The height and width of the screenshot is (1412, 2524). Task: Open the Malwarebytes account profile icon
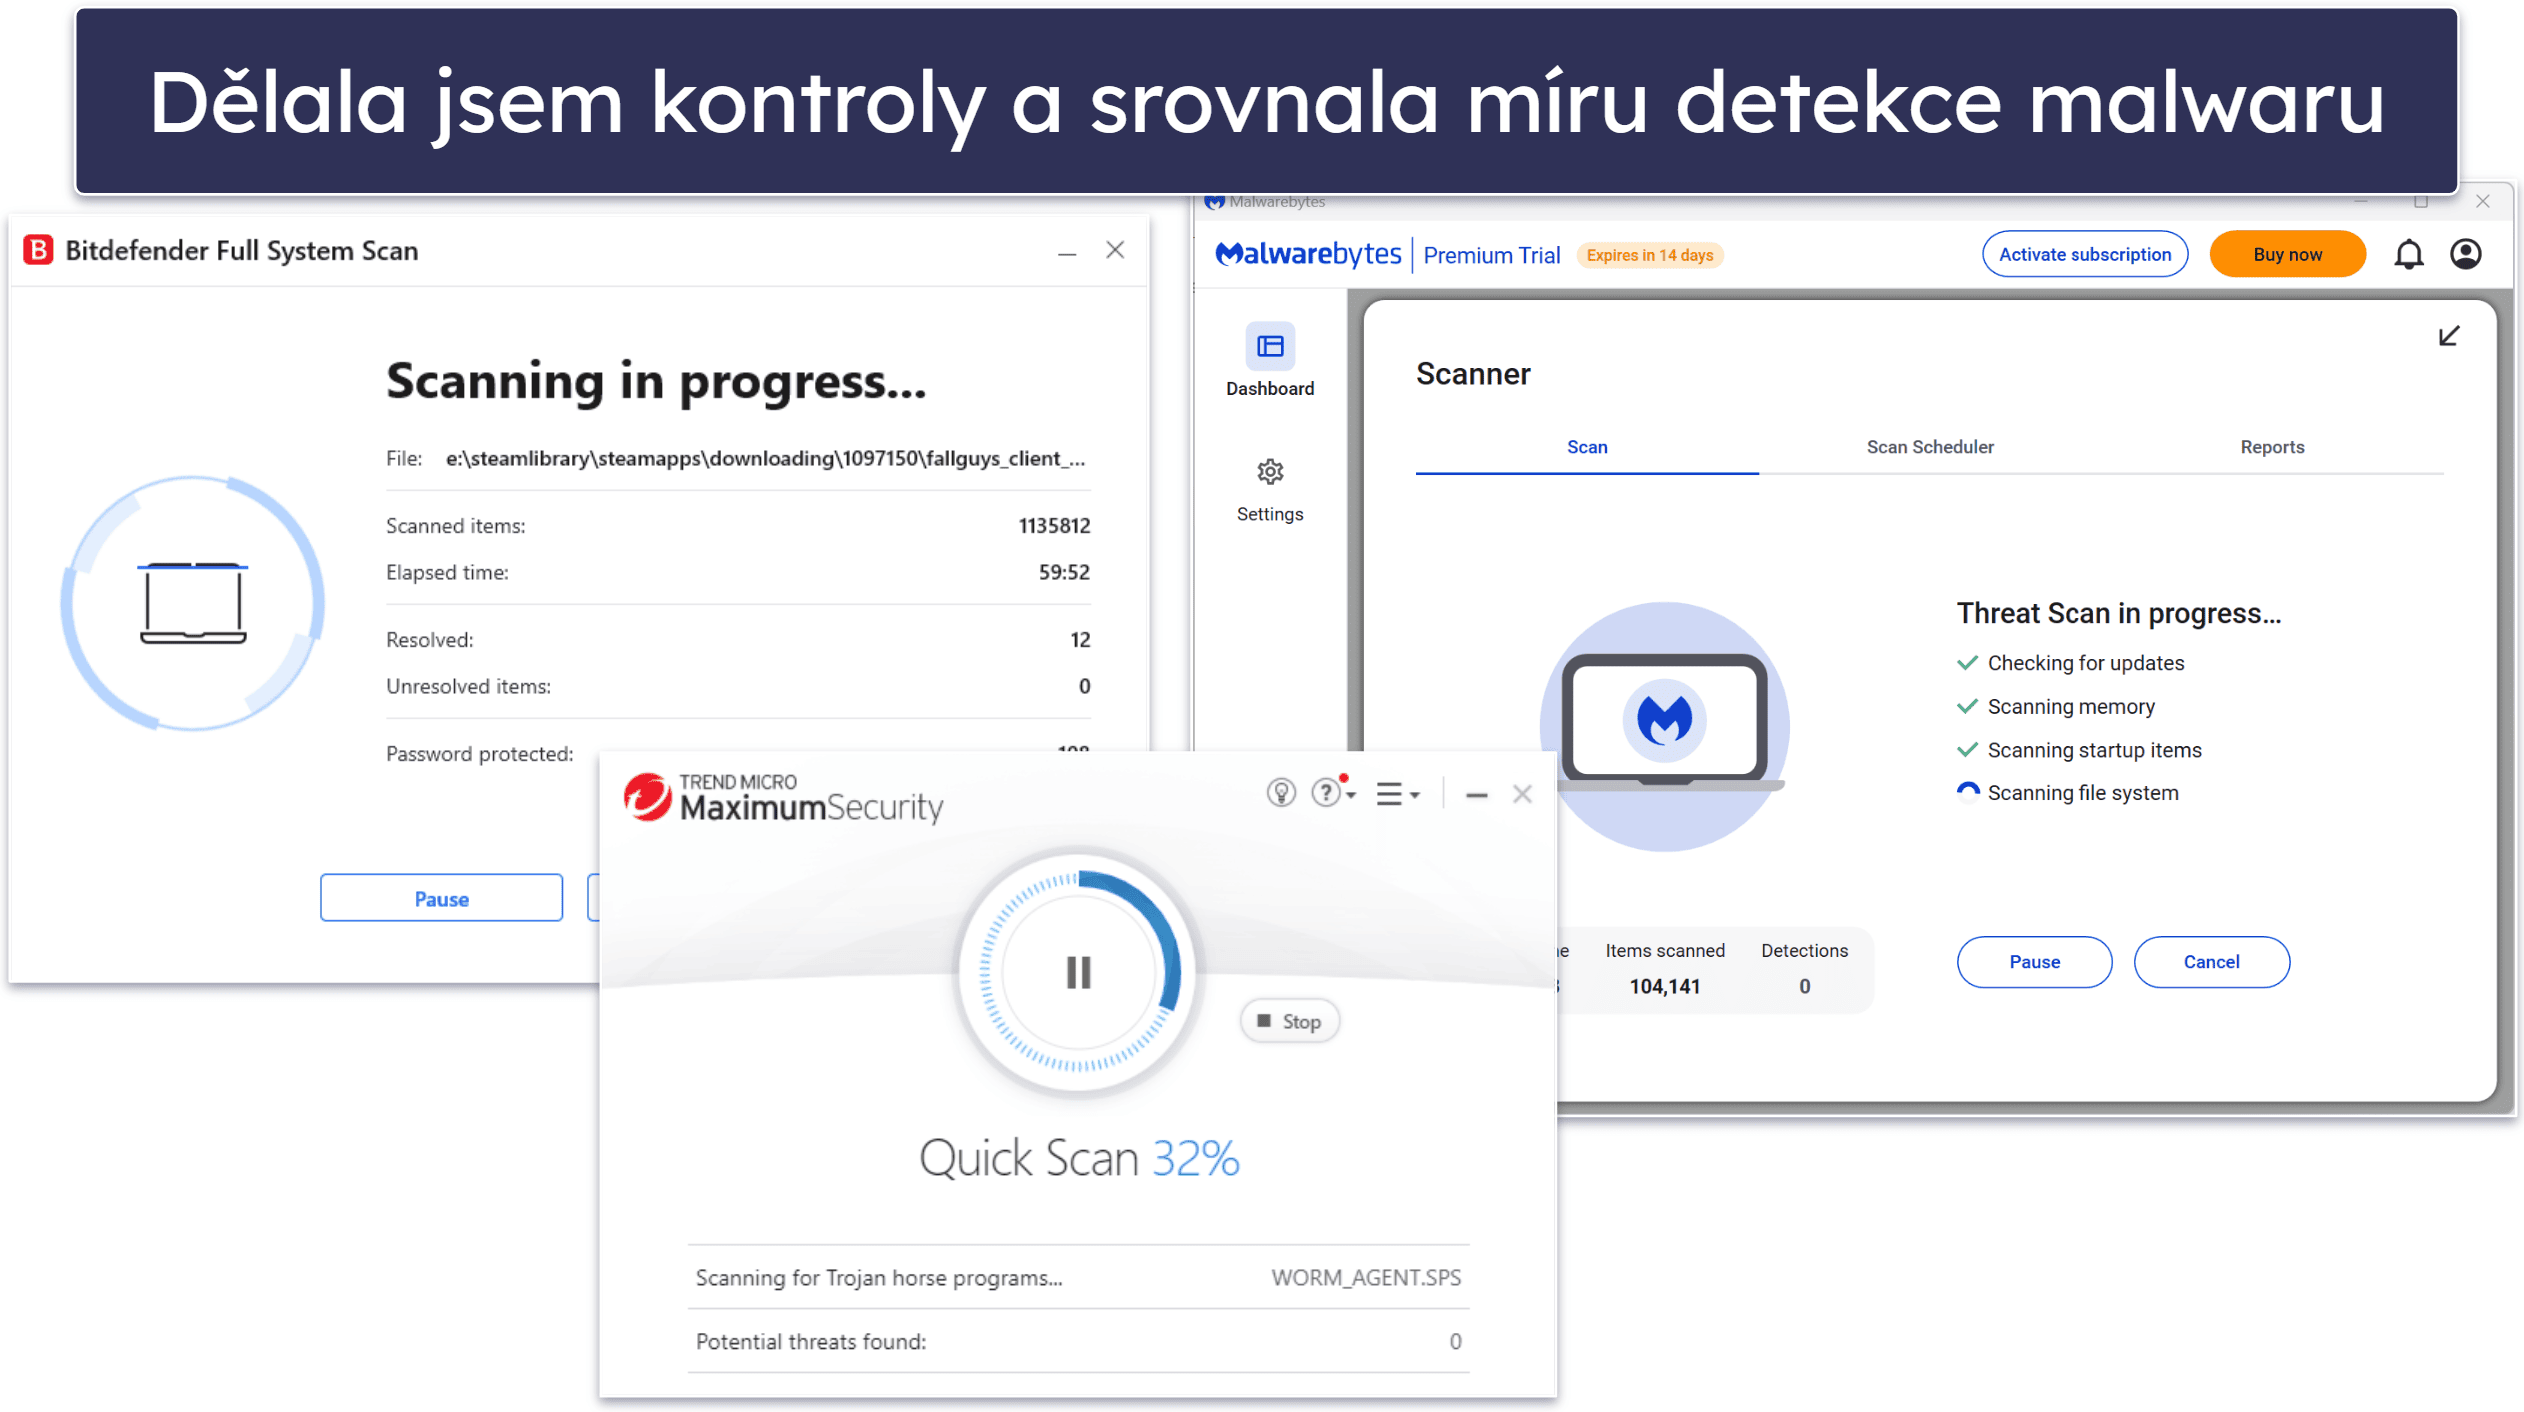pyautogui.click(x=2465, y=254)
